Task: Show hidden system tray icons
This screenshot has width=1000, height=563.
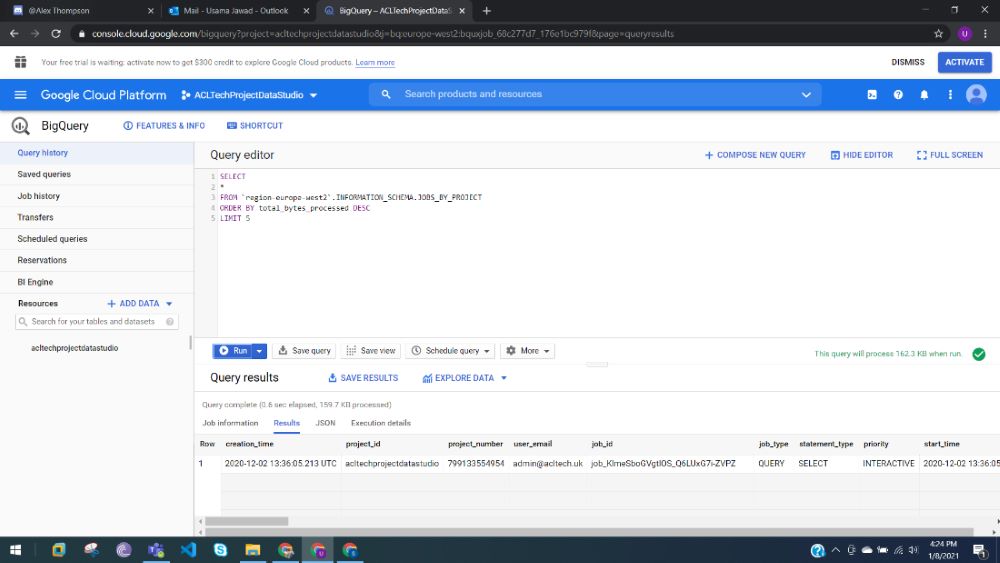Action: [835, 550]
